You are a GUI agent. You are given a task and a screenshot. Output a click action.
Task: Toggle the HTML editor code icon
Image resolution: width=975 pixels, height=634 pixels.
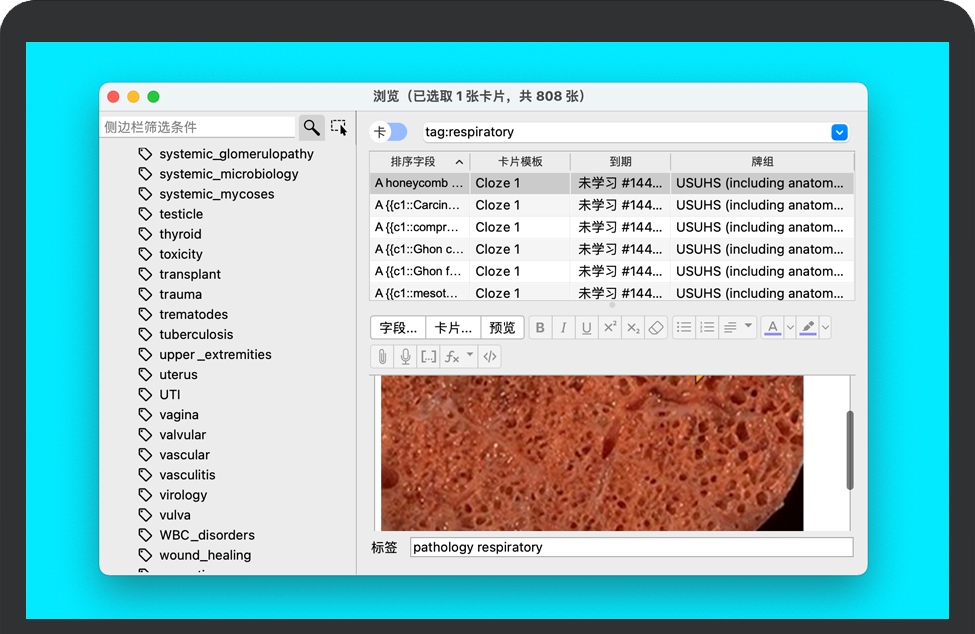pyautogui.click(x=490, y=357)
